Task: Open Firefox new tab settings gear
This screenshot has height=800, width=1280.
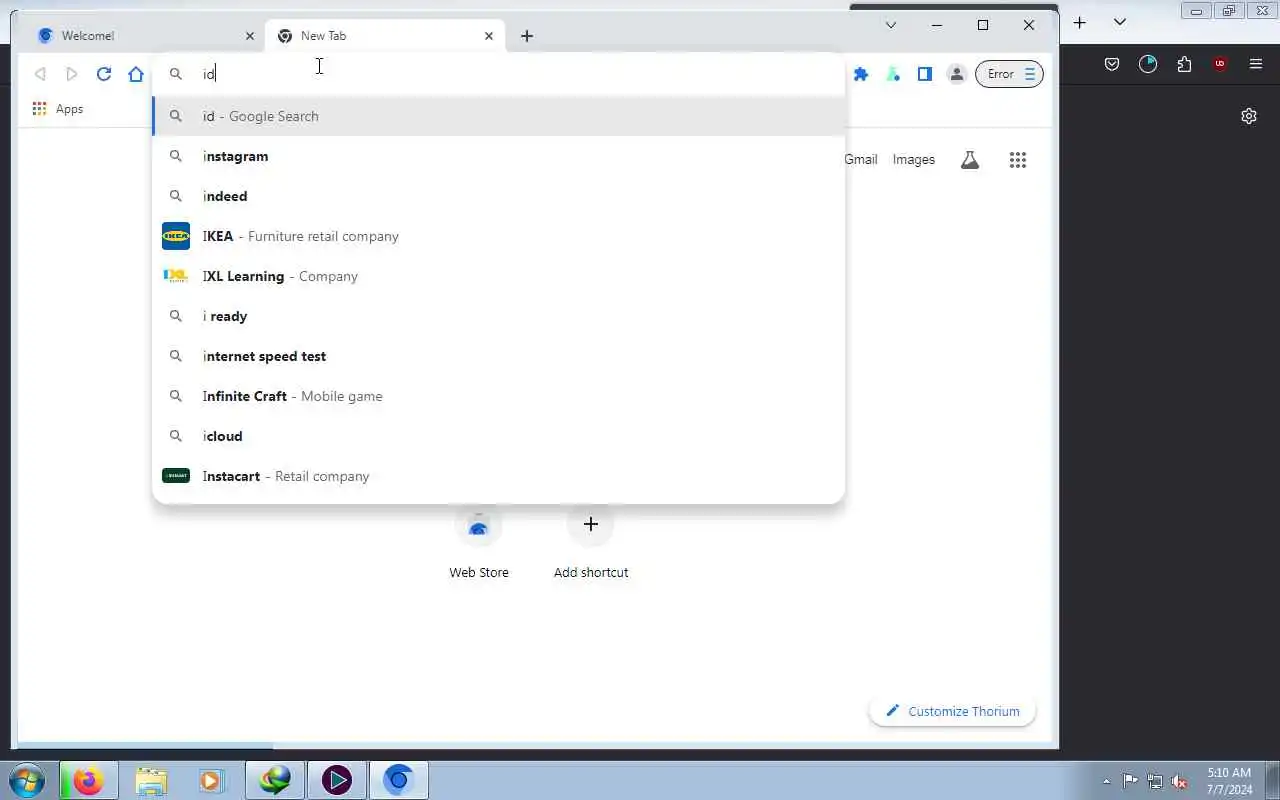Action: click(x=1249, y=116)
